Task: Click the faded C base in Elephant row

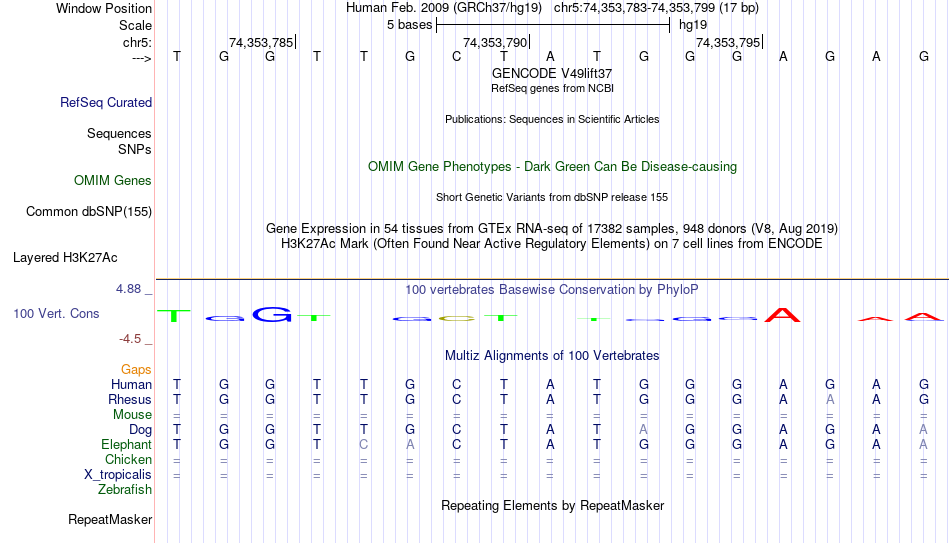Action: pyautogui.click(x=364, y=445)
